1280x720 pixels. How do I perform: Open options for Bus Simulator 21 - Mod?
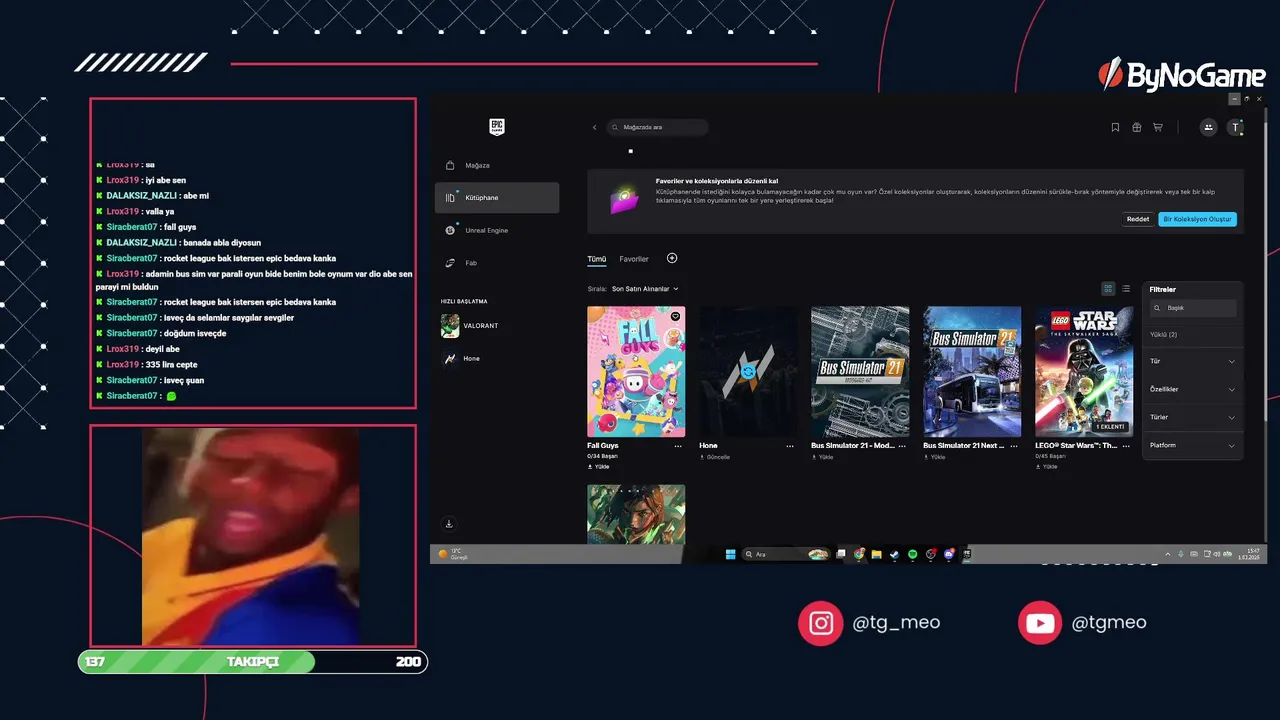pos(902,446)
